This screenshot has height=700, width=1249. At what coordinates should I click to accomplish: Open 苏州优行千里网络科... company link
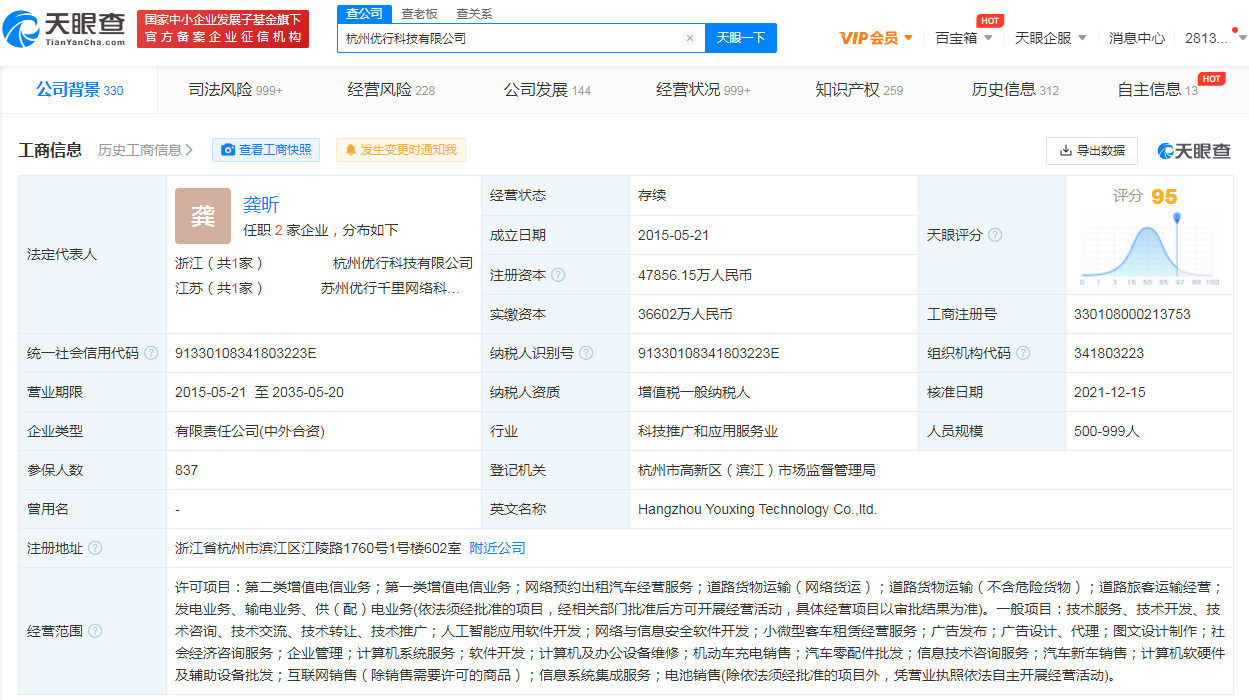390,288
